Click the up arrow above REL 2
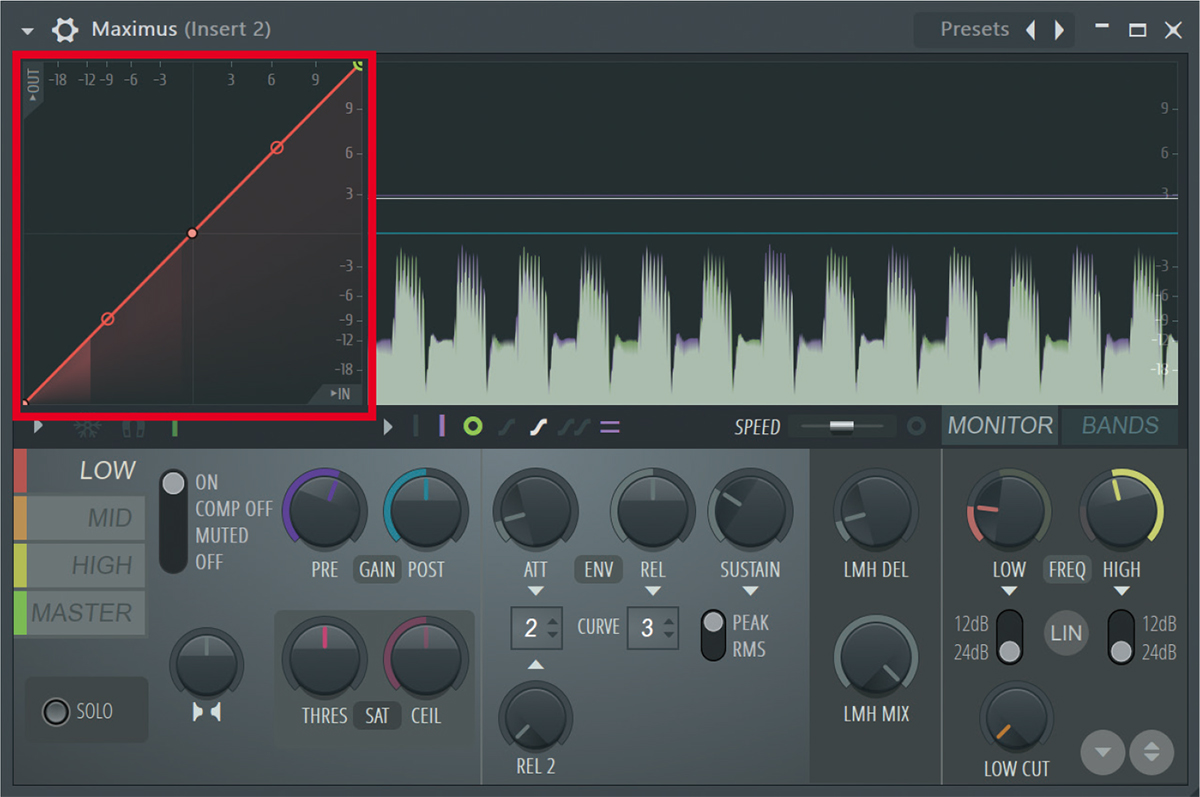 click(536, 665)
